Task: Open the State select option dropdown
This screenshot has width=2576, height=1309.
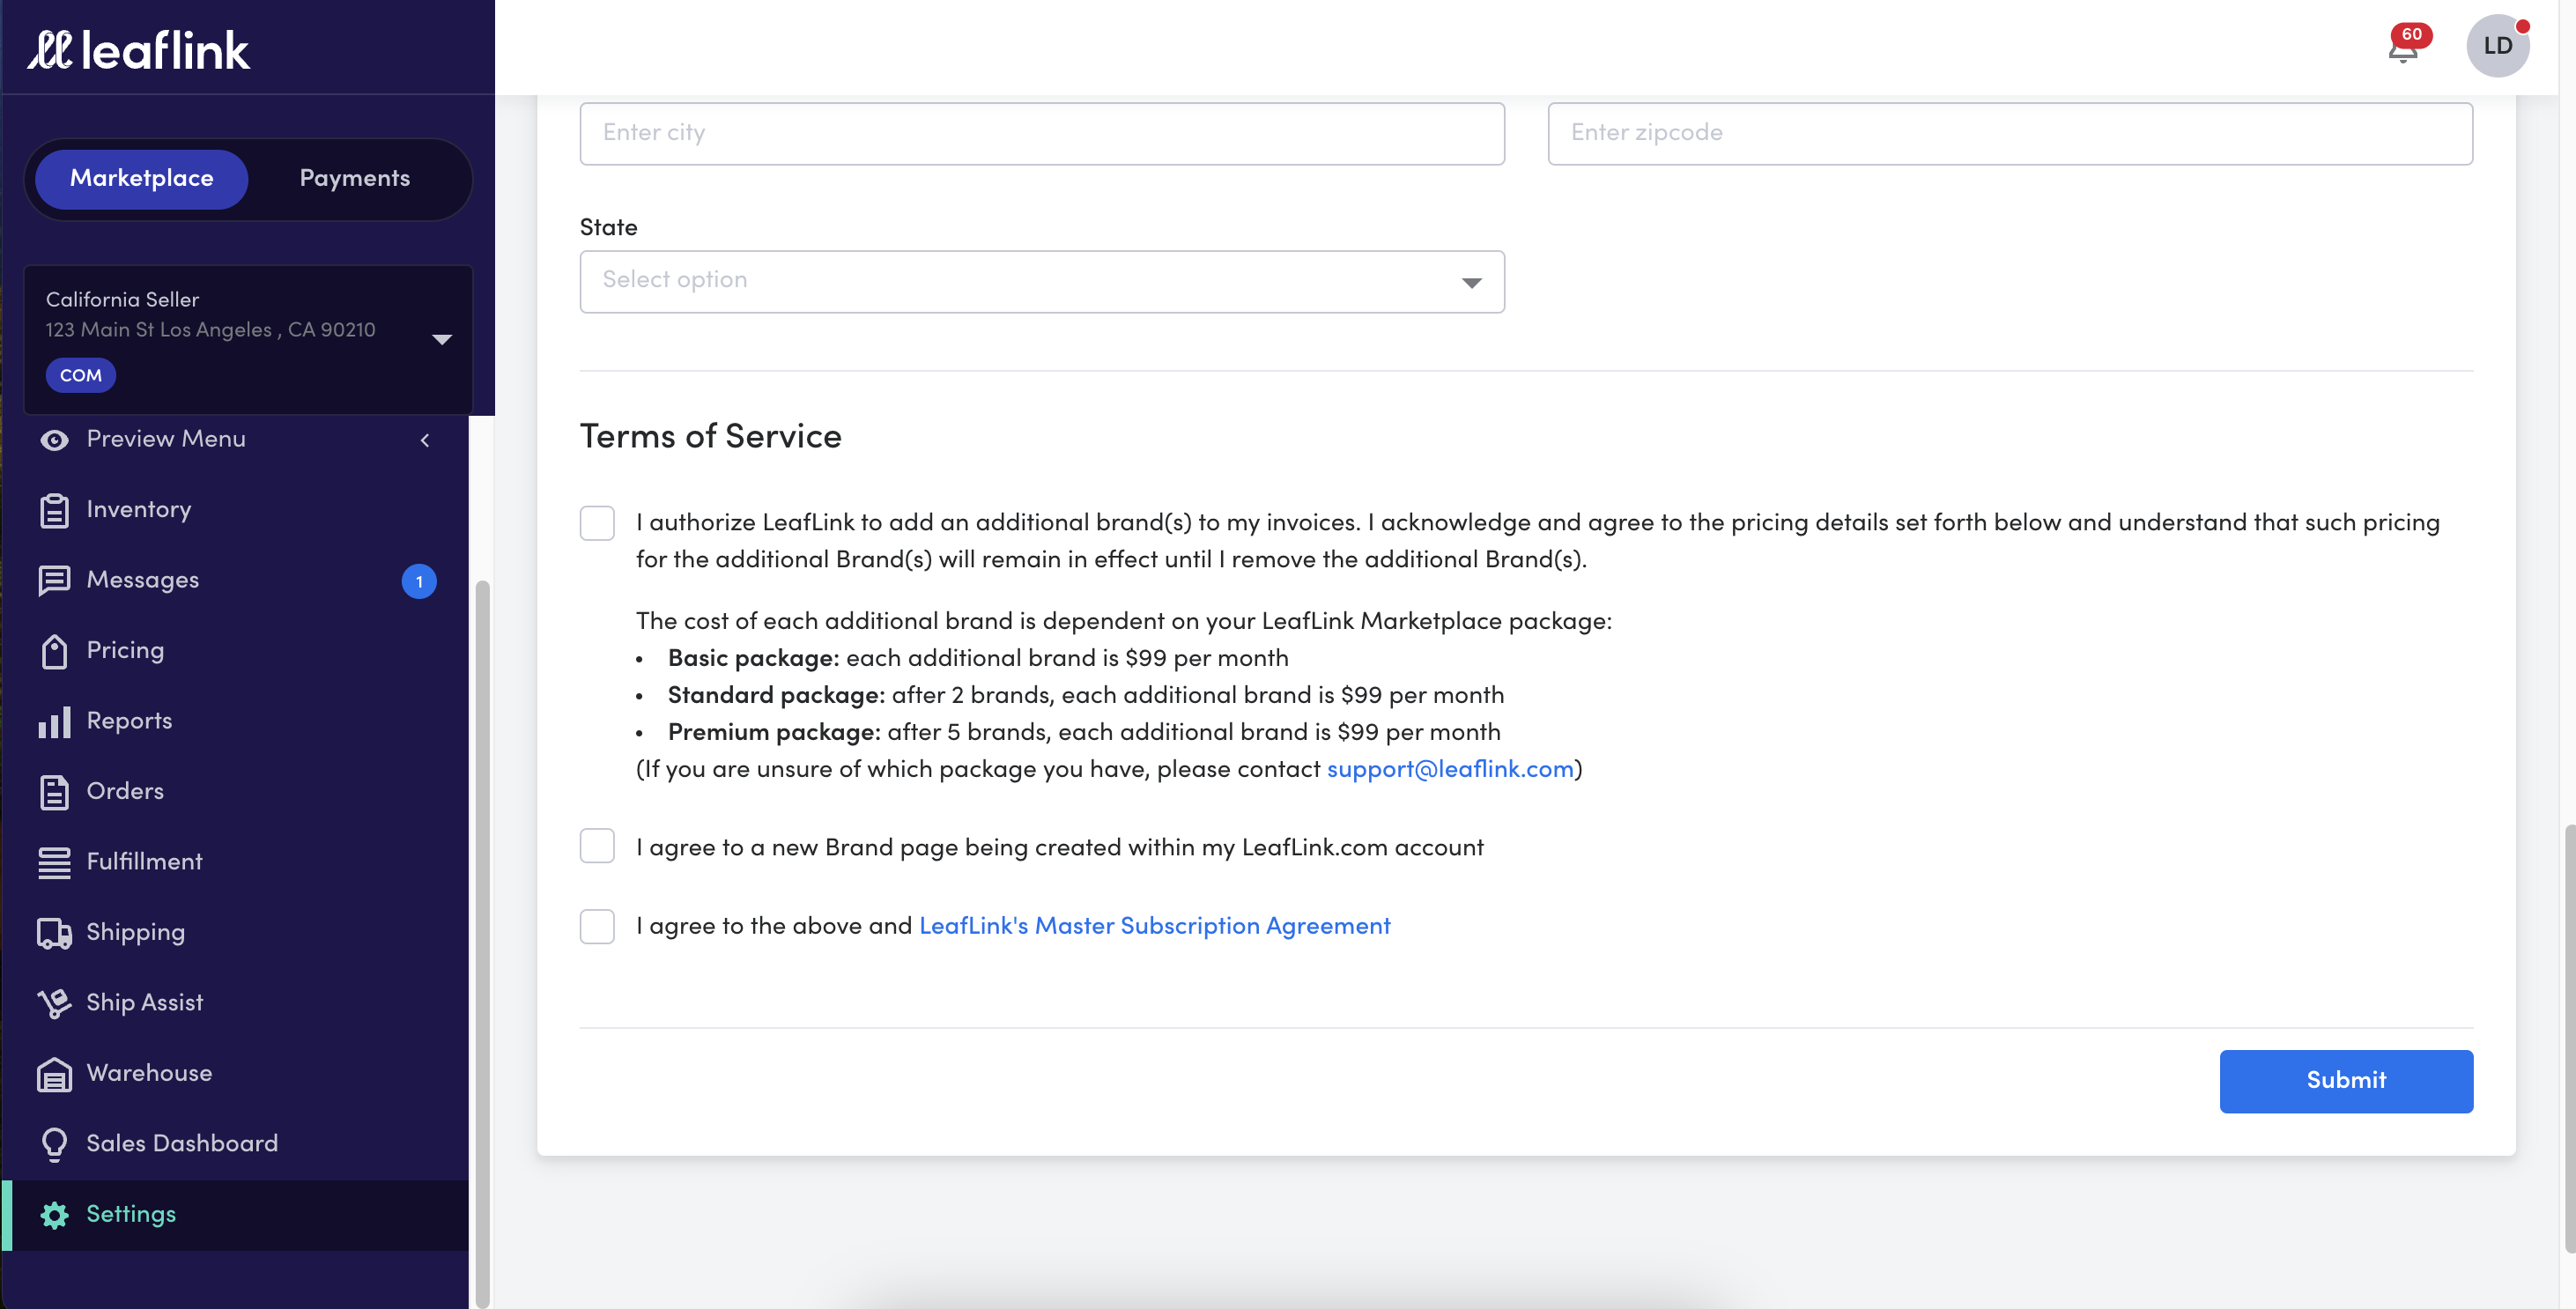Action: click(1042, 282)
